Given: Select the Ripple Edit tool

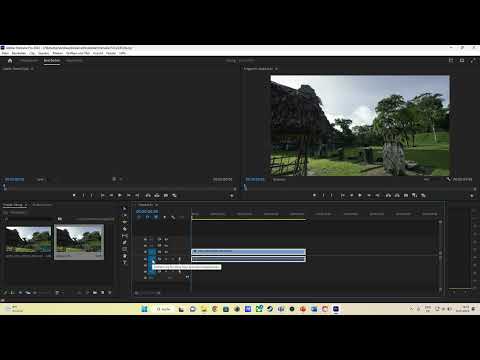Looking at the screenshot, I should click(x=125, y=222).
